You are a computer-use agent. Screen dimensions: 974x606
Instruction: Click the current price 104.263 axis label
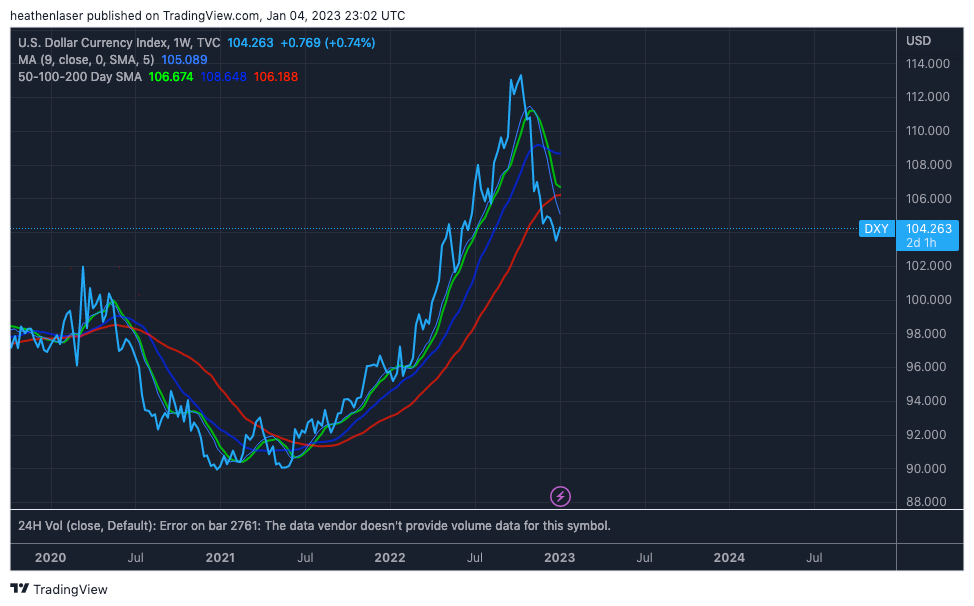[928, 228]
